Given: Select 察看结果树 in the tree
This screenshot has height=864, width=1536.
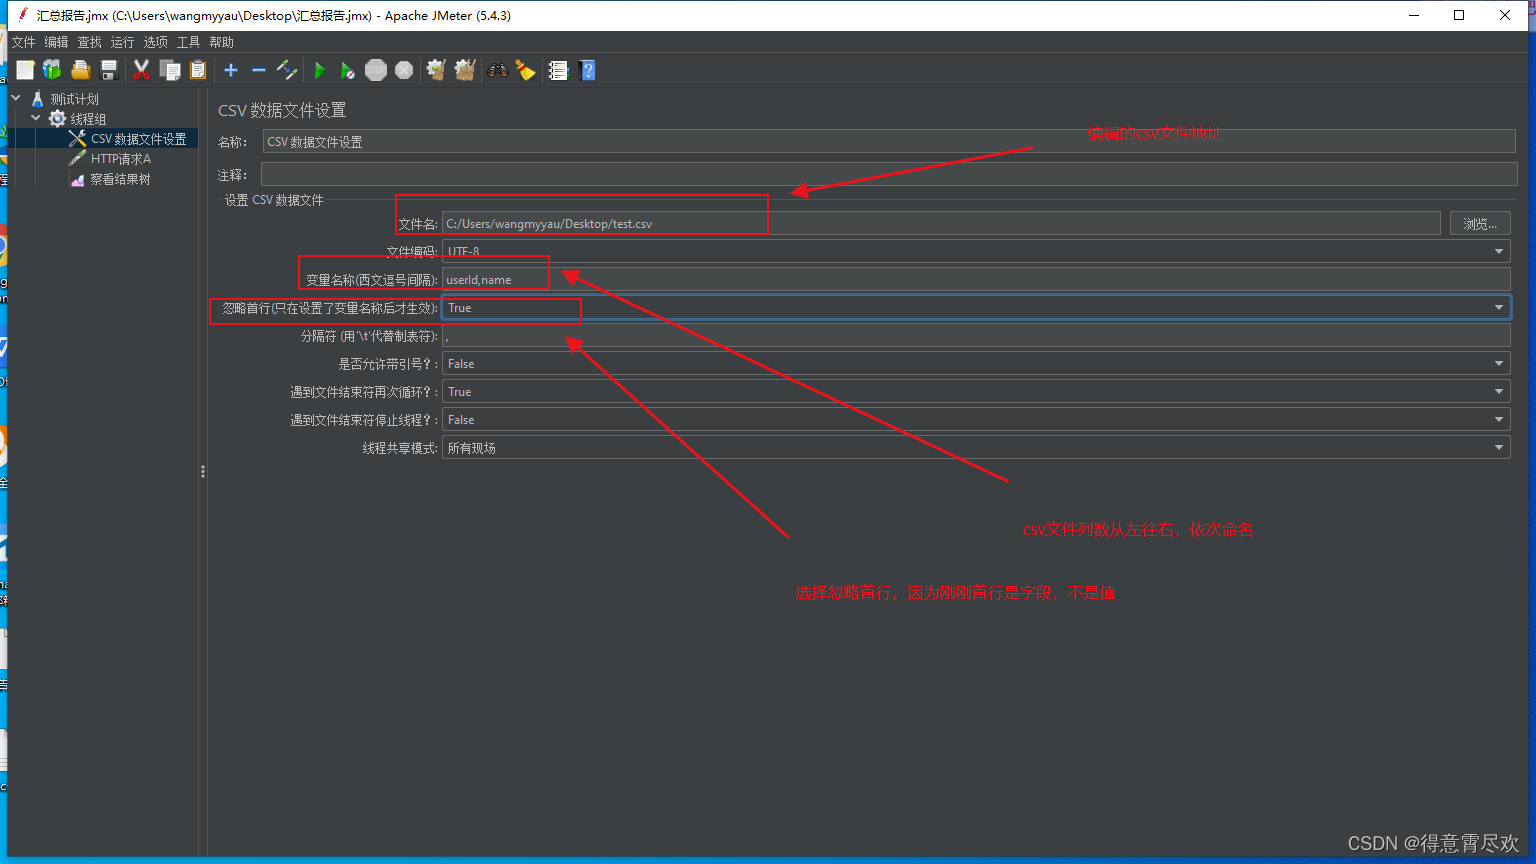Looking at the screenshot, I should click(120, 179).
